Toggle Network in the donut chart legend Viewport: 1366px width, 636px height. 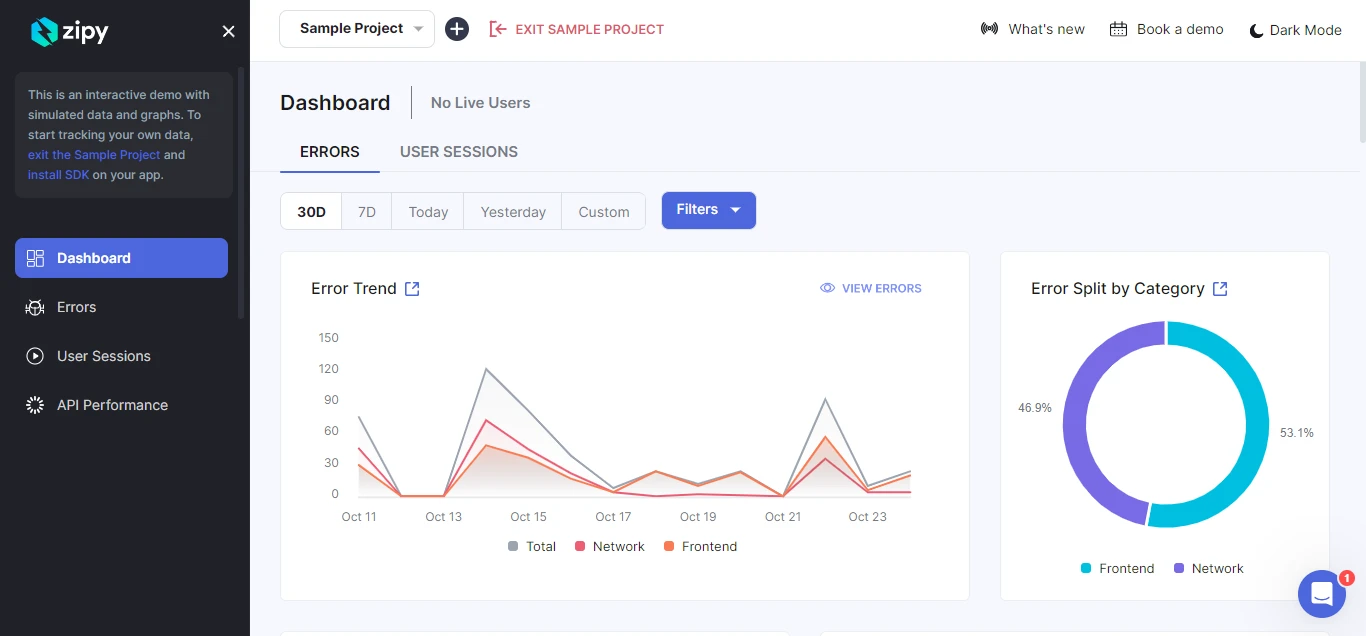click(1208, 568)
